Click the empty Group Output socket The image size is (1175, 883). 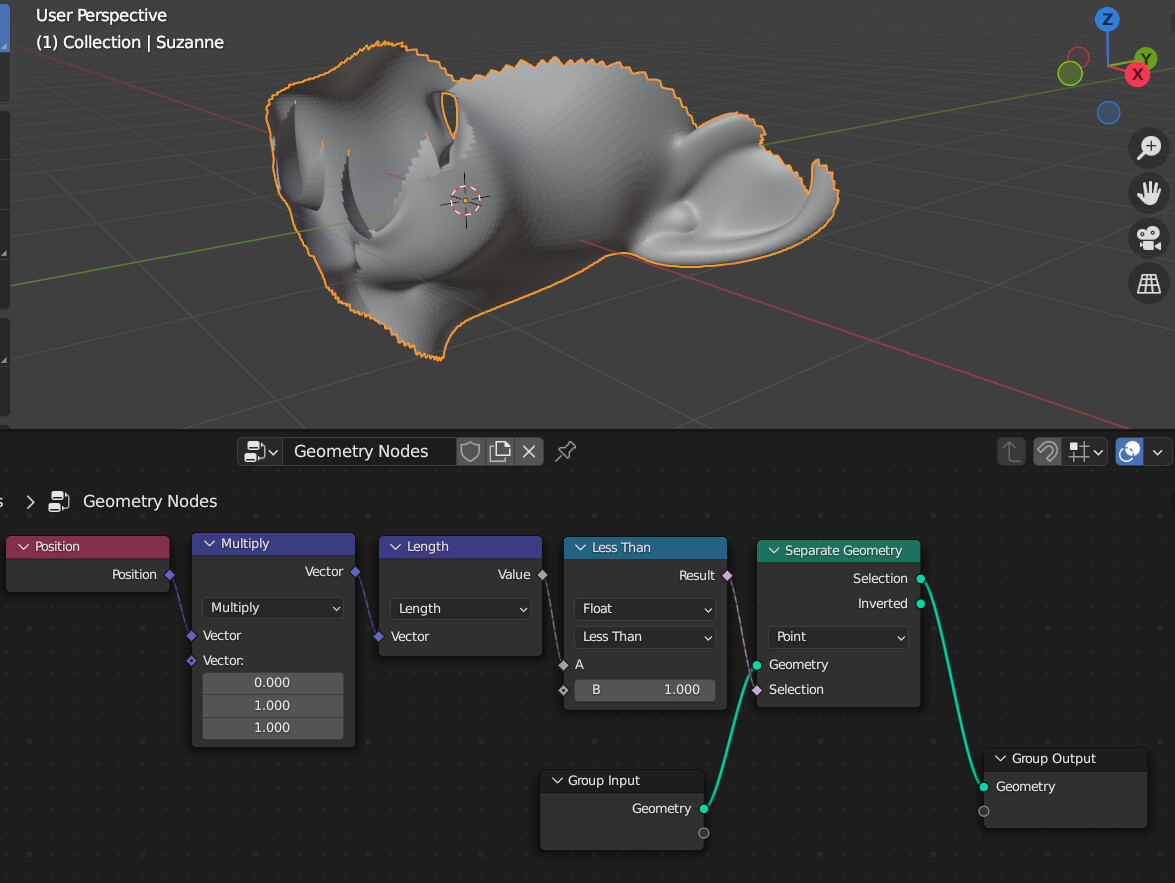(984, 811)
